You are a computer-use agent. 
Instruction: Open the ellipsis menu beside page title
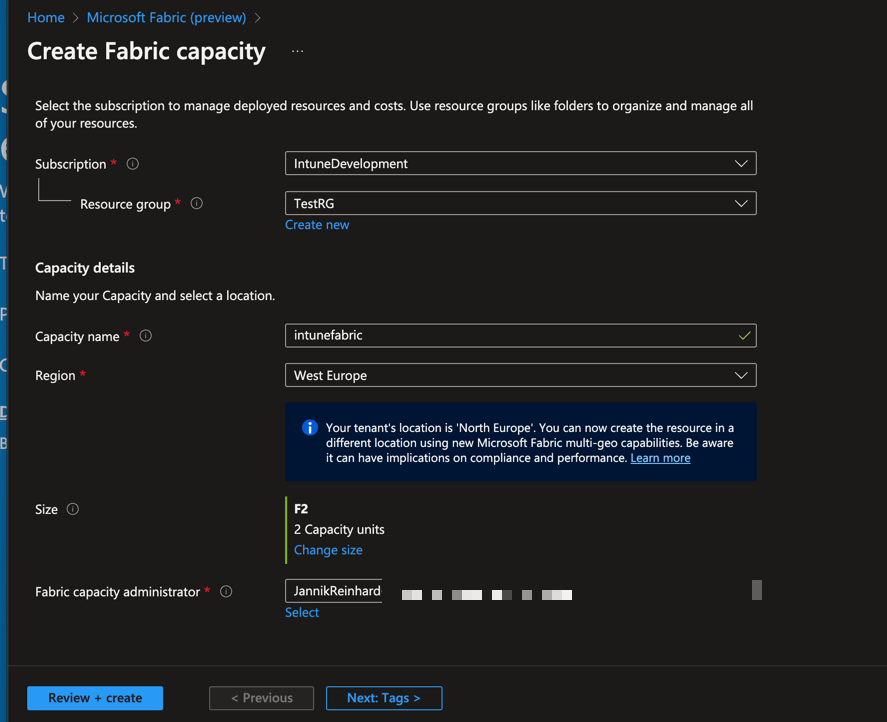point(297,52)
